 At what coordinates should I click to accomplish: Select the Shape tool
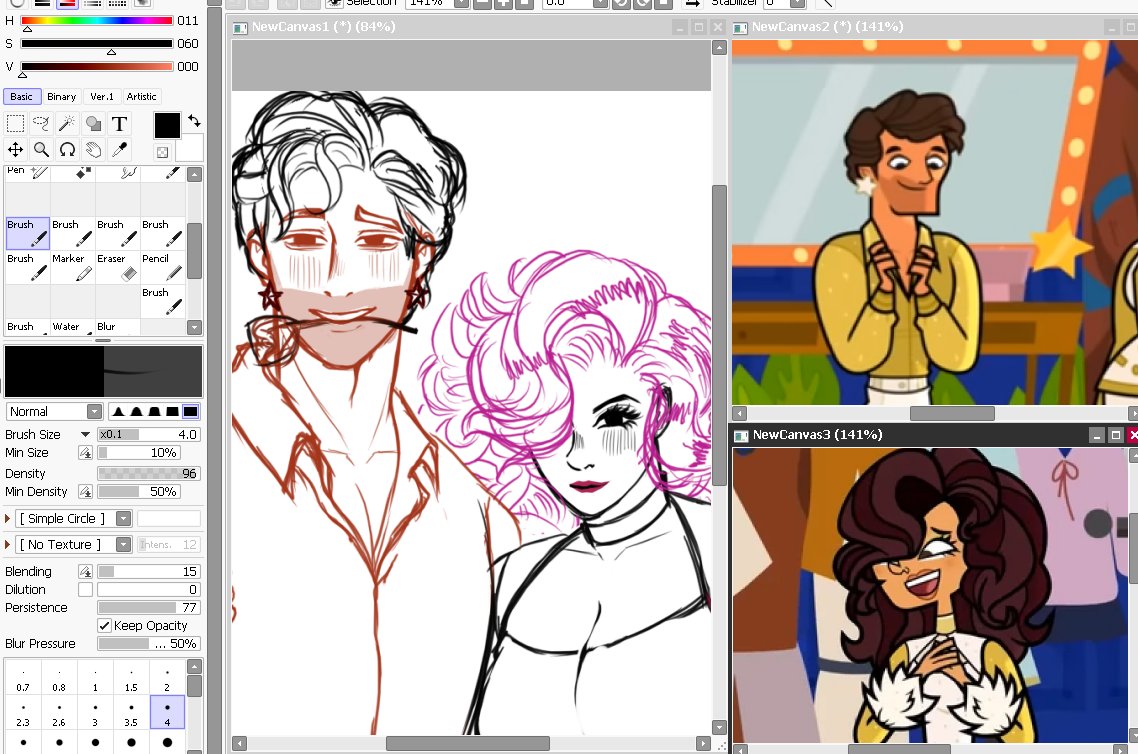94,123
